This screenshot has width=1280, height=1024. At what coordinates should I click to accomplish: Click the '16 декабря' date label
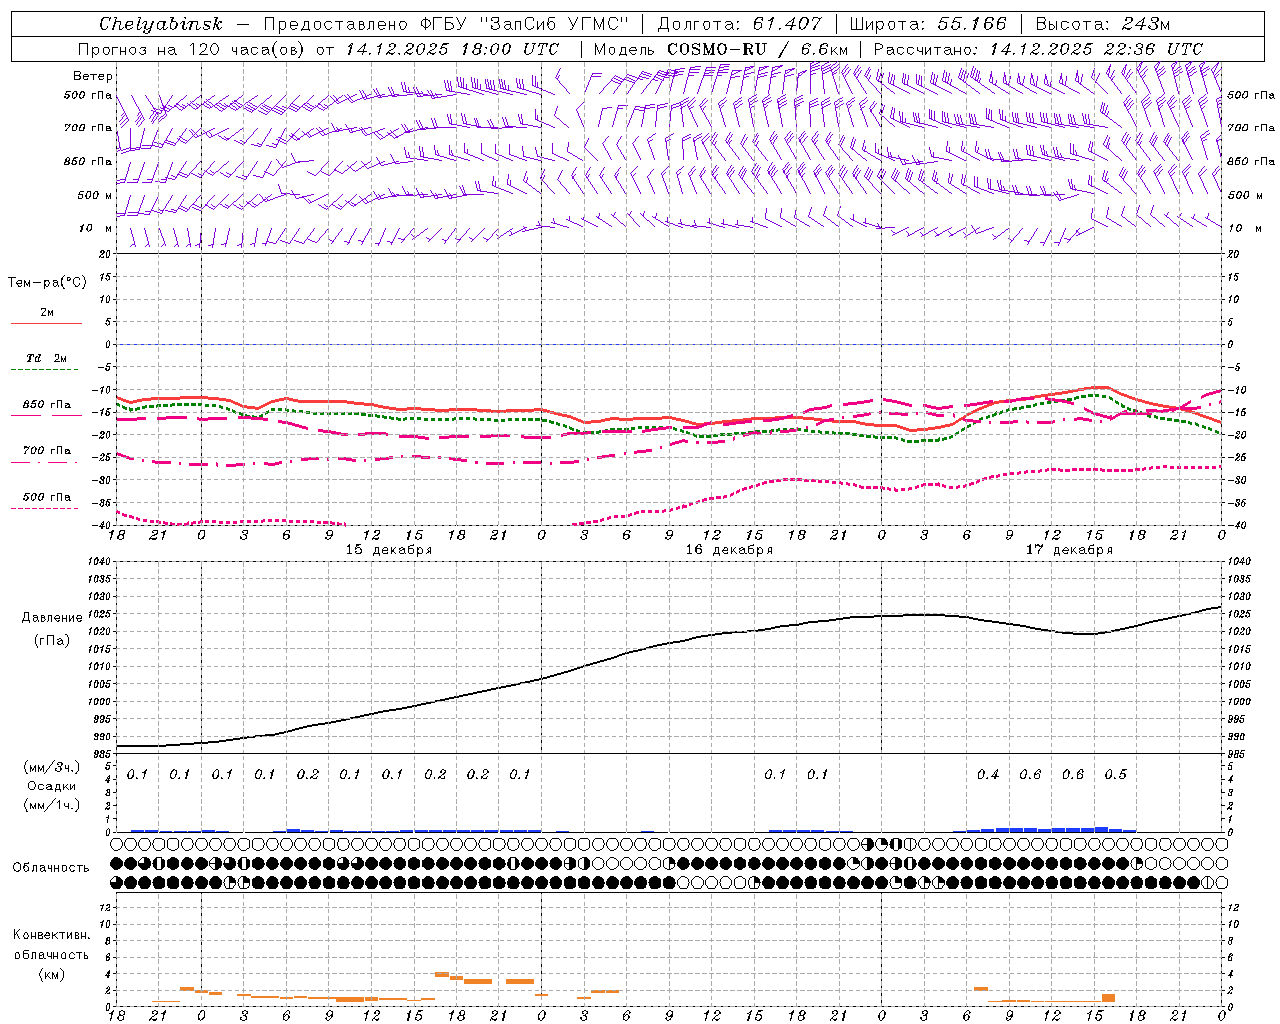(729, 550)
